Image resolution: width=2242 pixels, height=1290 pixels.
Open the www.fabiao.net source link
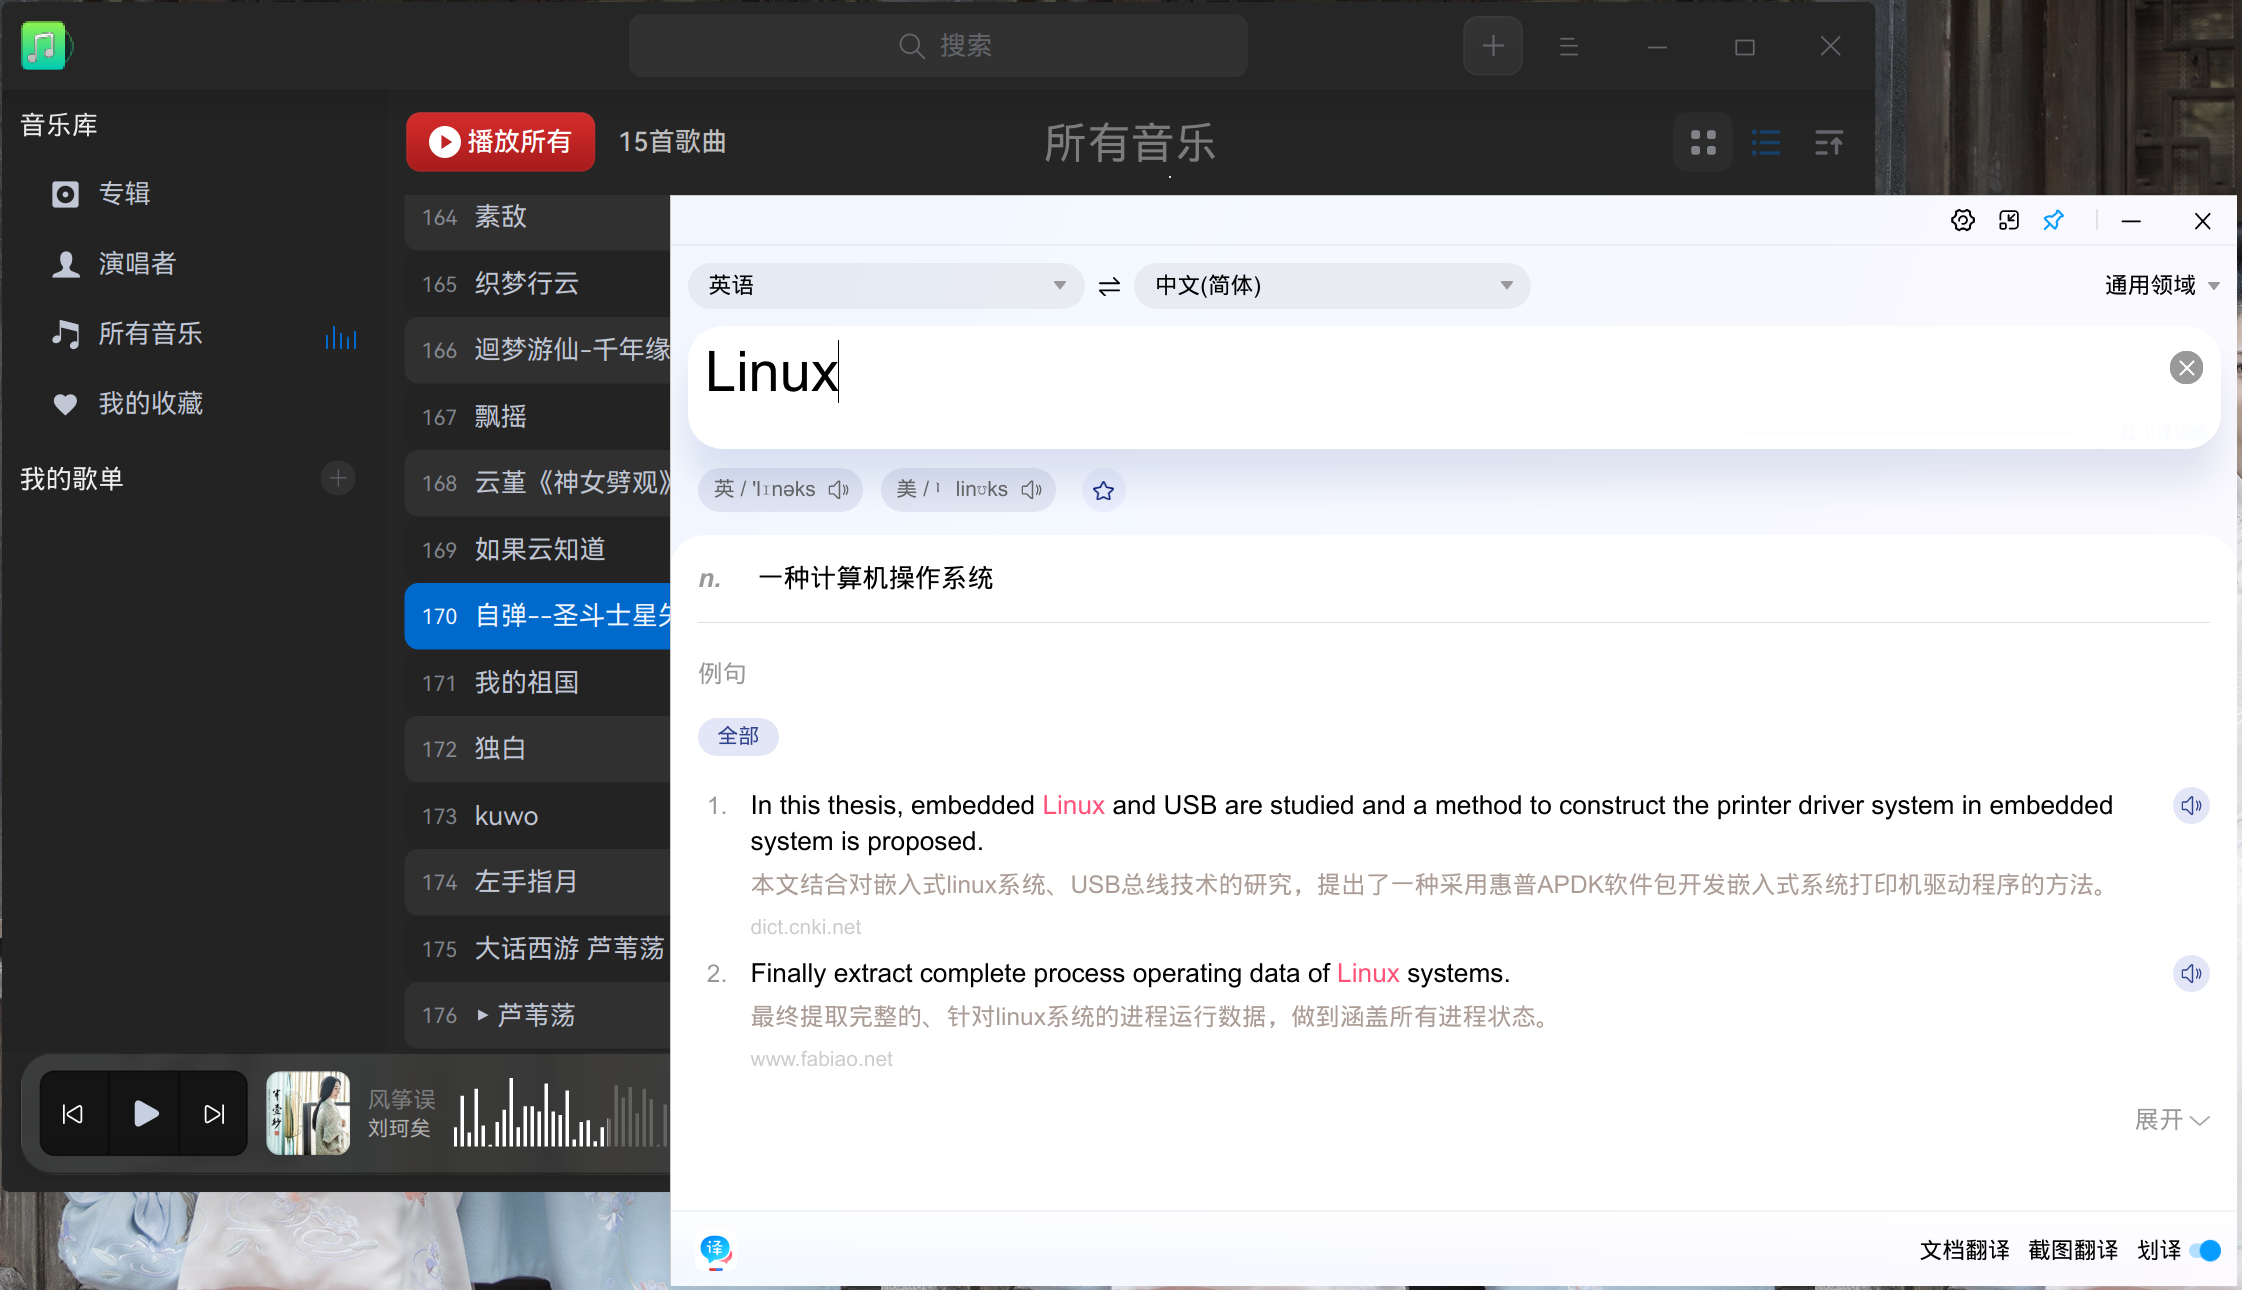tap(821, 1059)
